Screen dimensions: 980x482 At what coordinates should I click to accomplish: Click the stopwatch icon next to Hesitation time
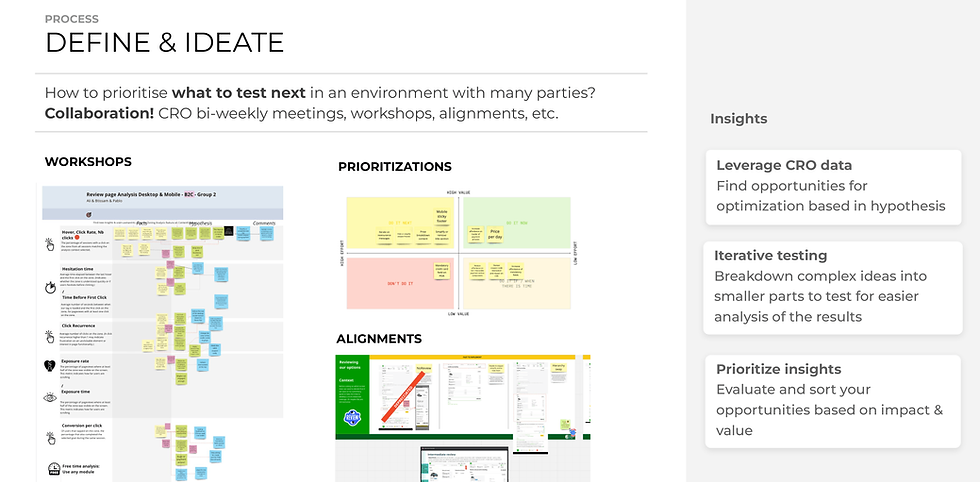50,288
